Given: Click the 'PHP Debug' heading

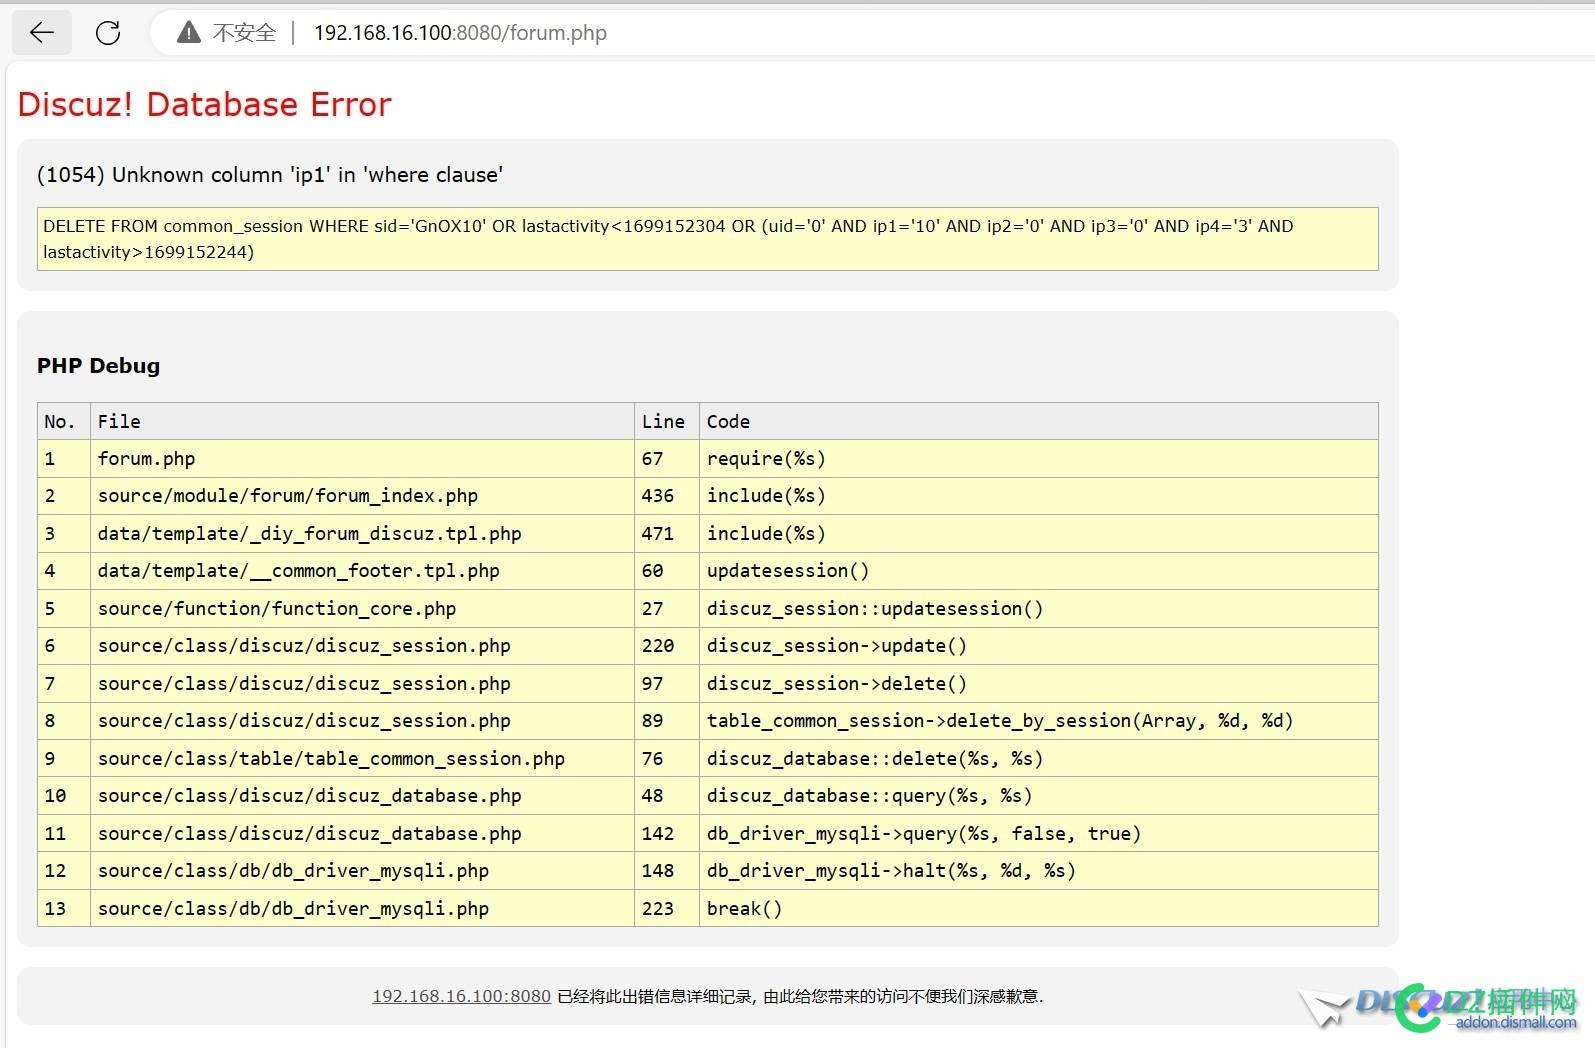Looking at the screenshot, I should [x=98, y=365].
